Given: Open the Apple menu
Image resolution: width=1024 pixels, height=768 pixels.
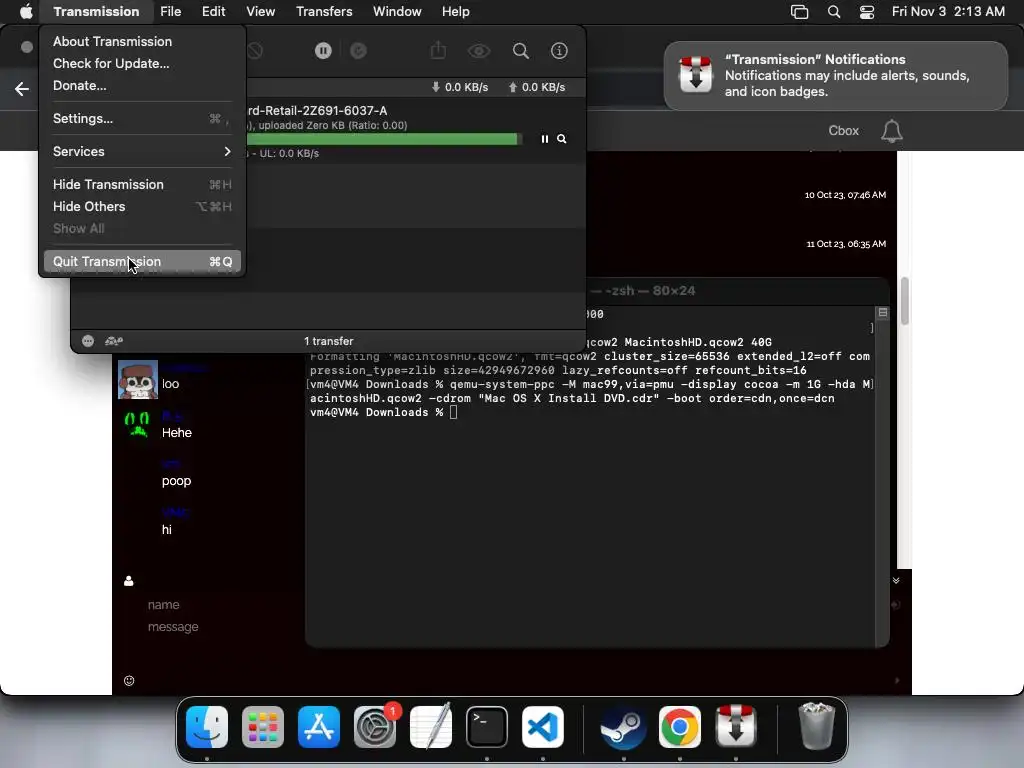Looking at the screenshot, I should tap(26, 11).
